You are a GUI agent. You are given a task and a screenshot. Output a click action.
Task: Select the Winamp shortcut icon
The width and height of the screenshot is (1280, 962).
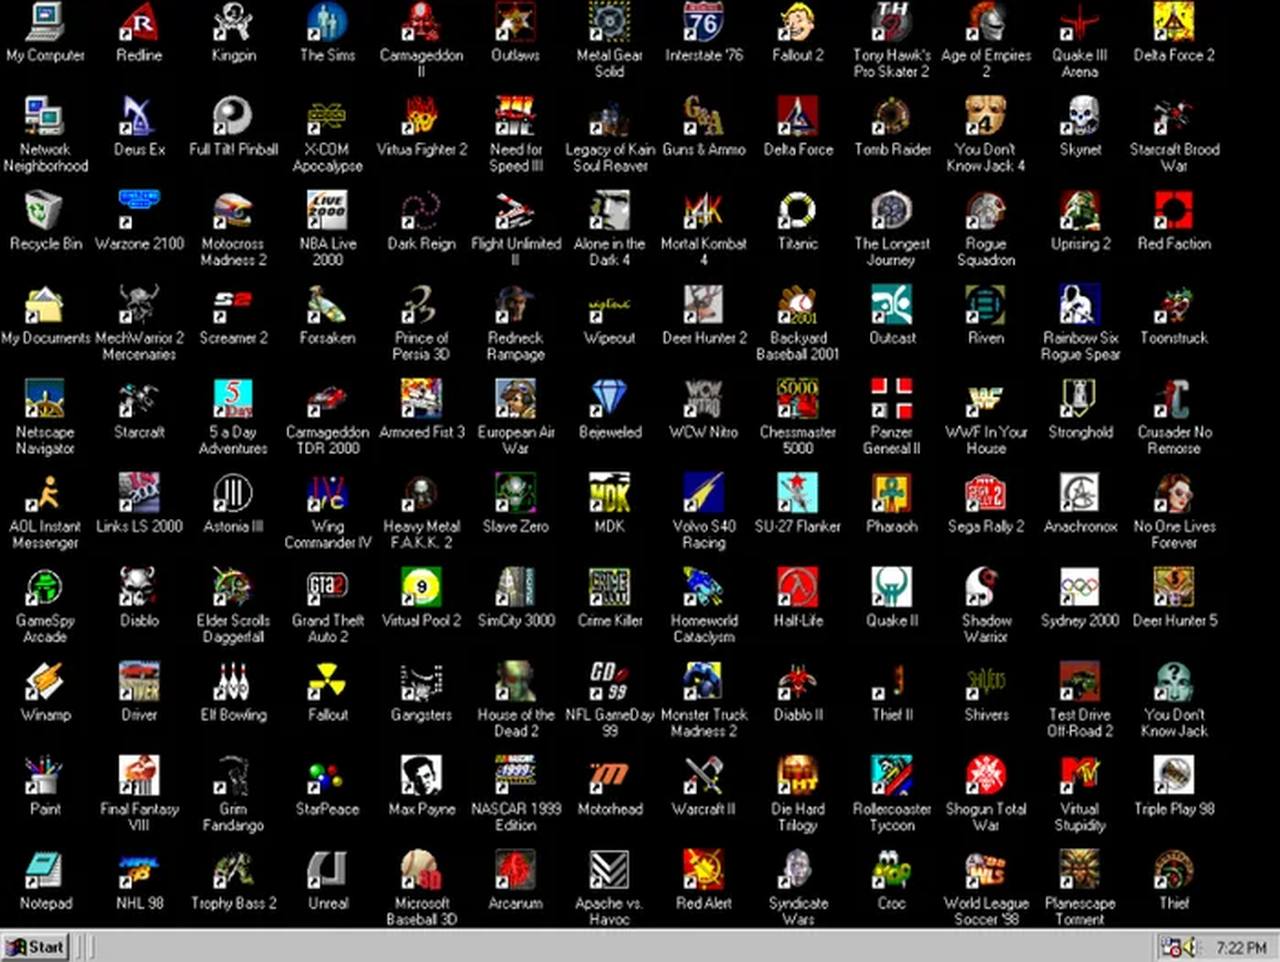[x=45, y=682]
